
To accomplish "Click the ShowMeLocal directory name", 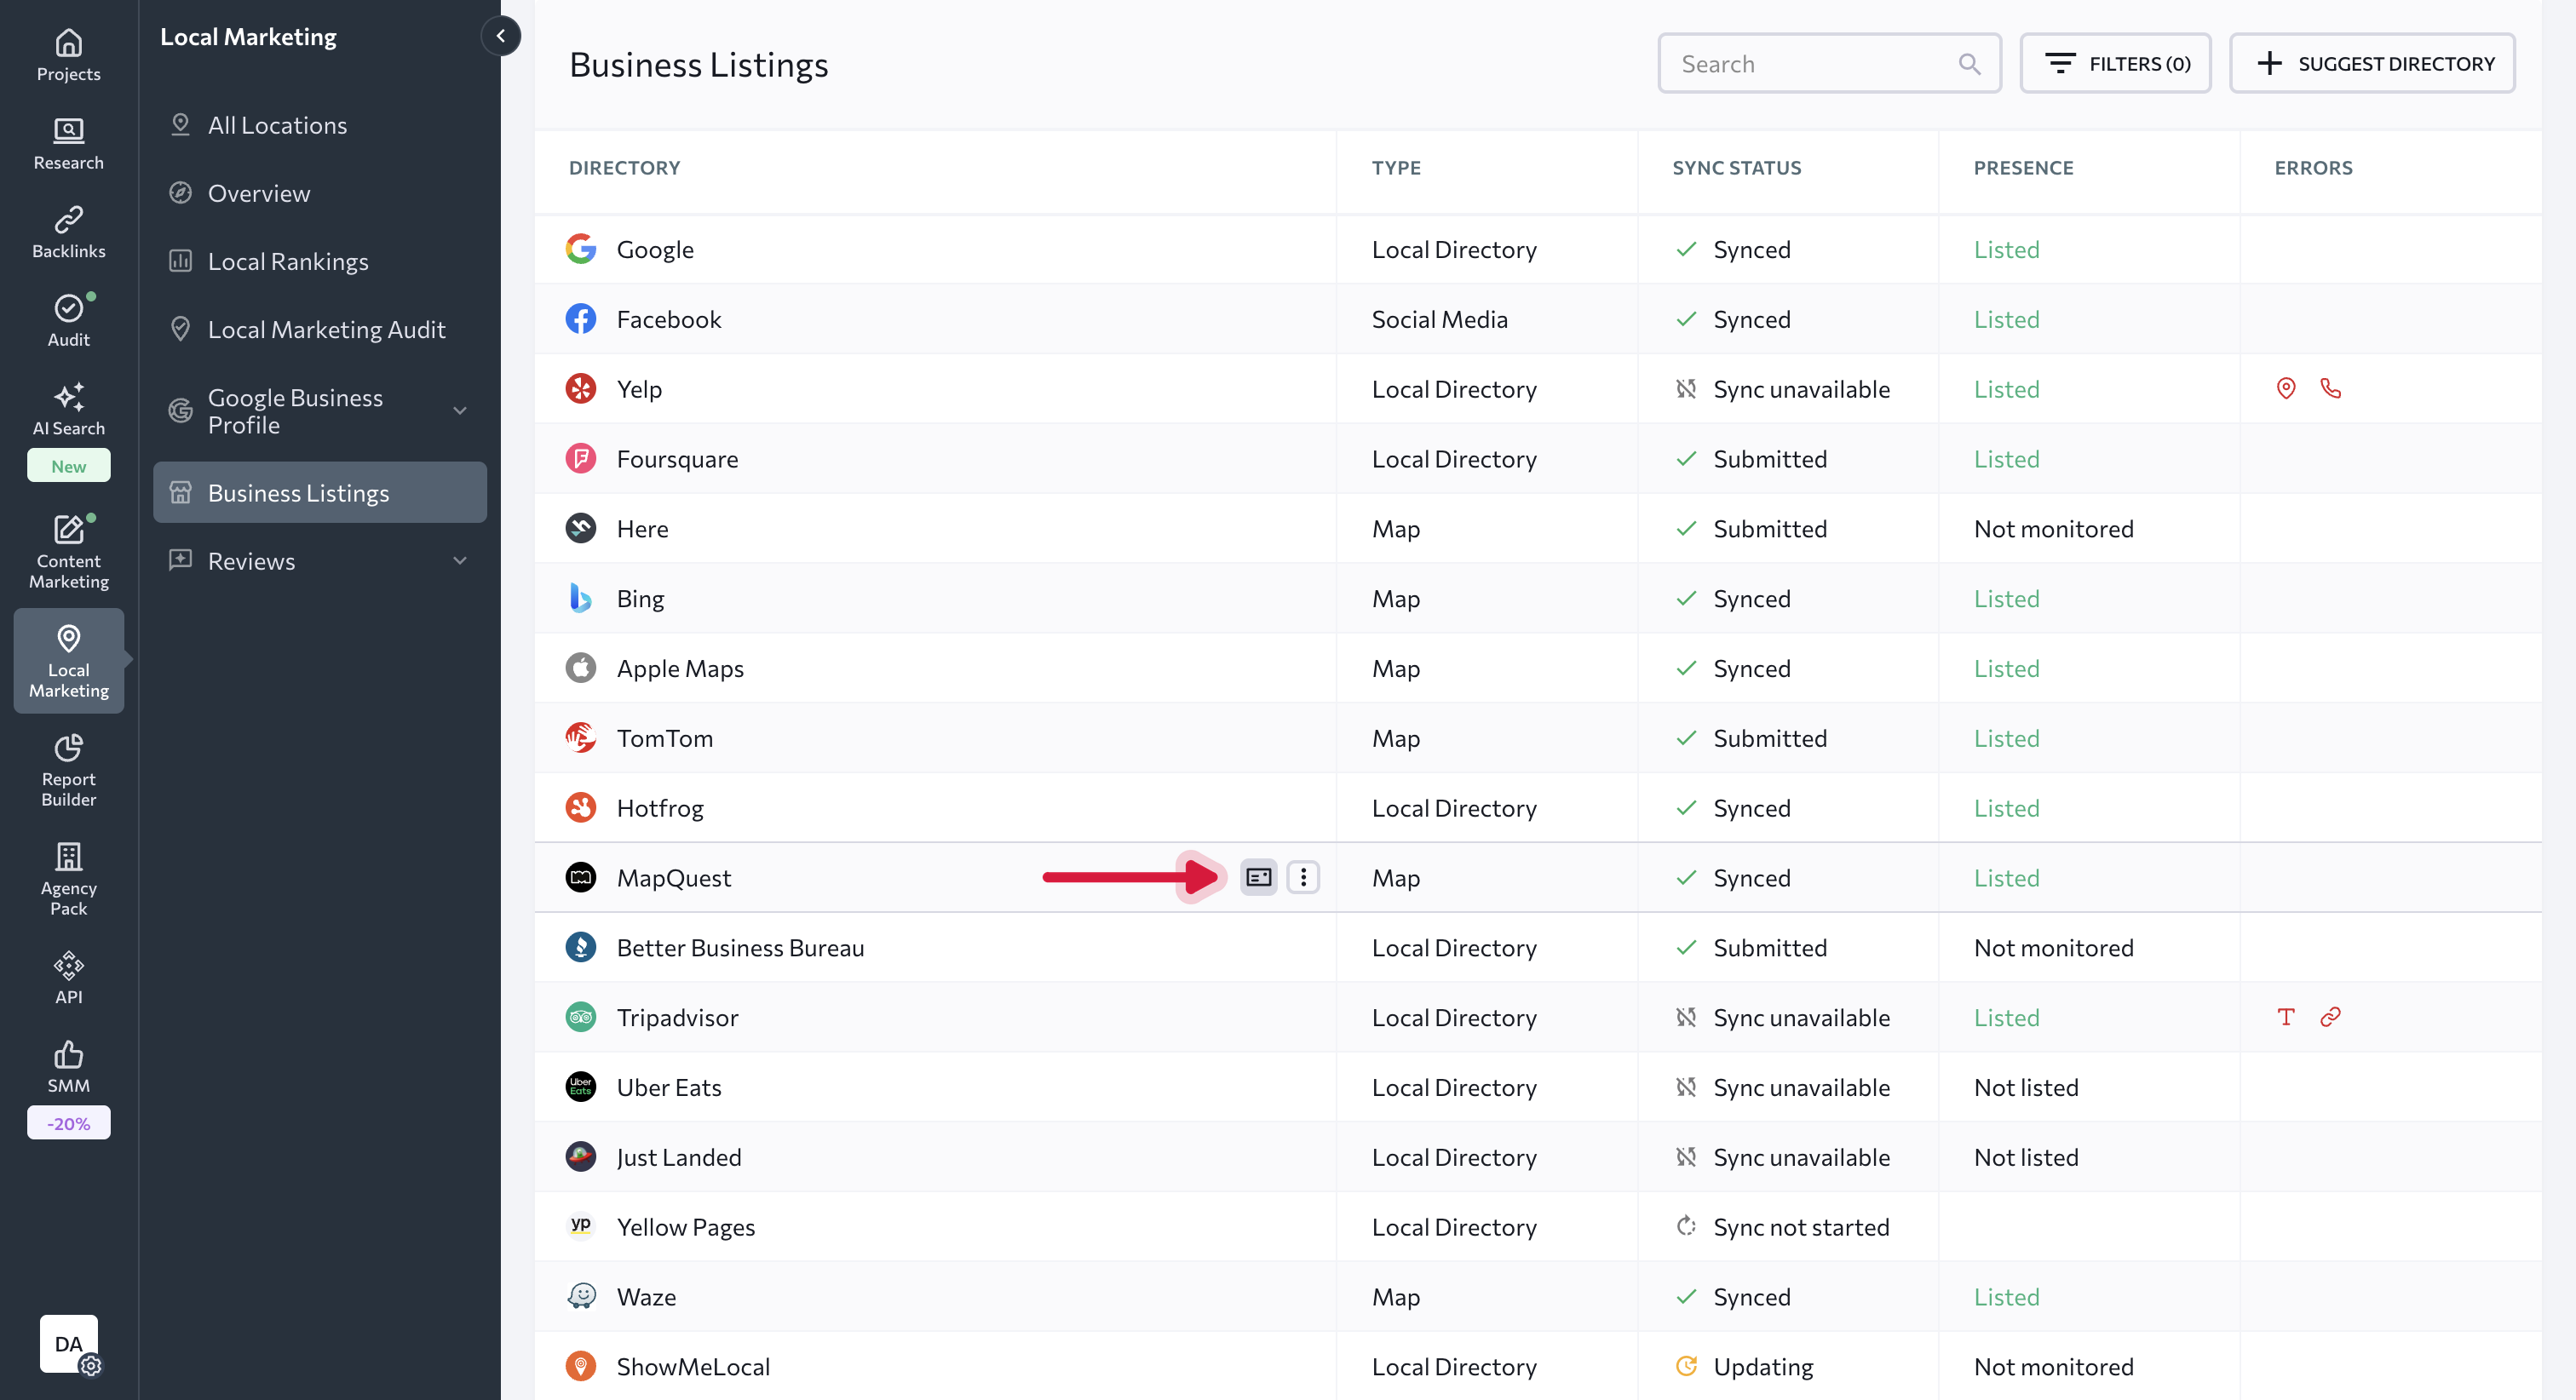I will 693,1366.
